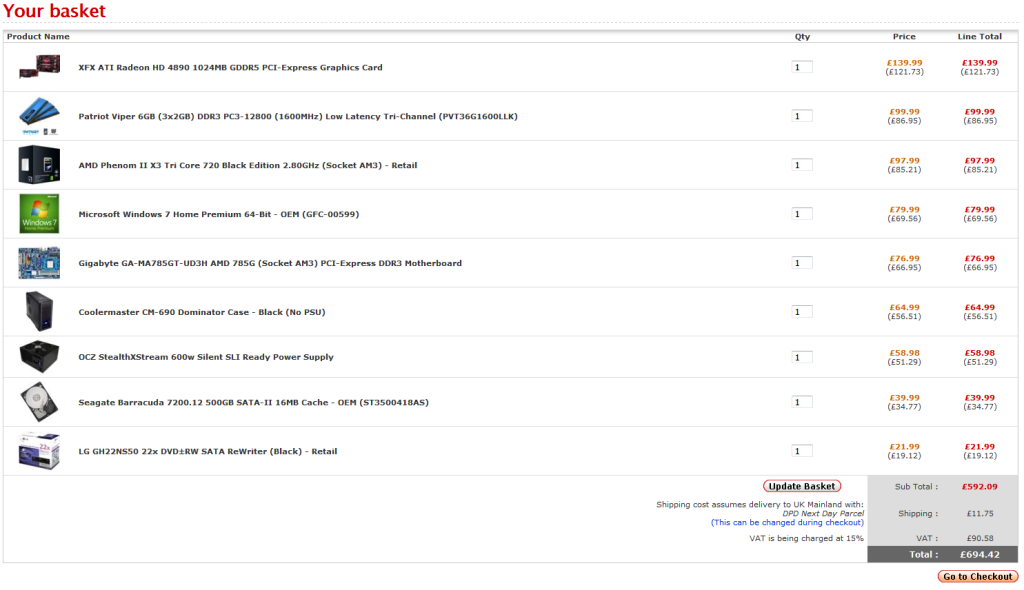Image resolution: width=1024 pixels, height=590 pixels.
Task: Click AMD Phenom II X3 720 product name
Action: pyautogui.click(x=248, y=165)
